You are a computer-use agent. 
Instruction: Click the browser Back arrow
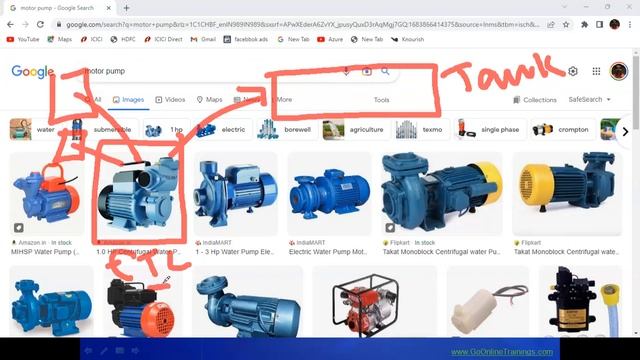11,24
